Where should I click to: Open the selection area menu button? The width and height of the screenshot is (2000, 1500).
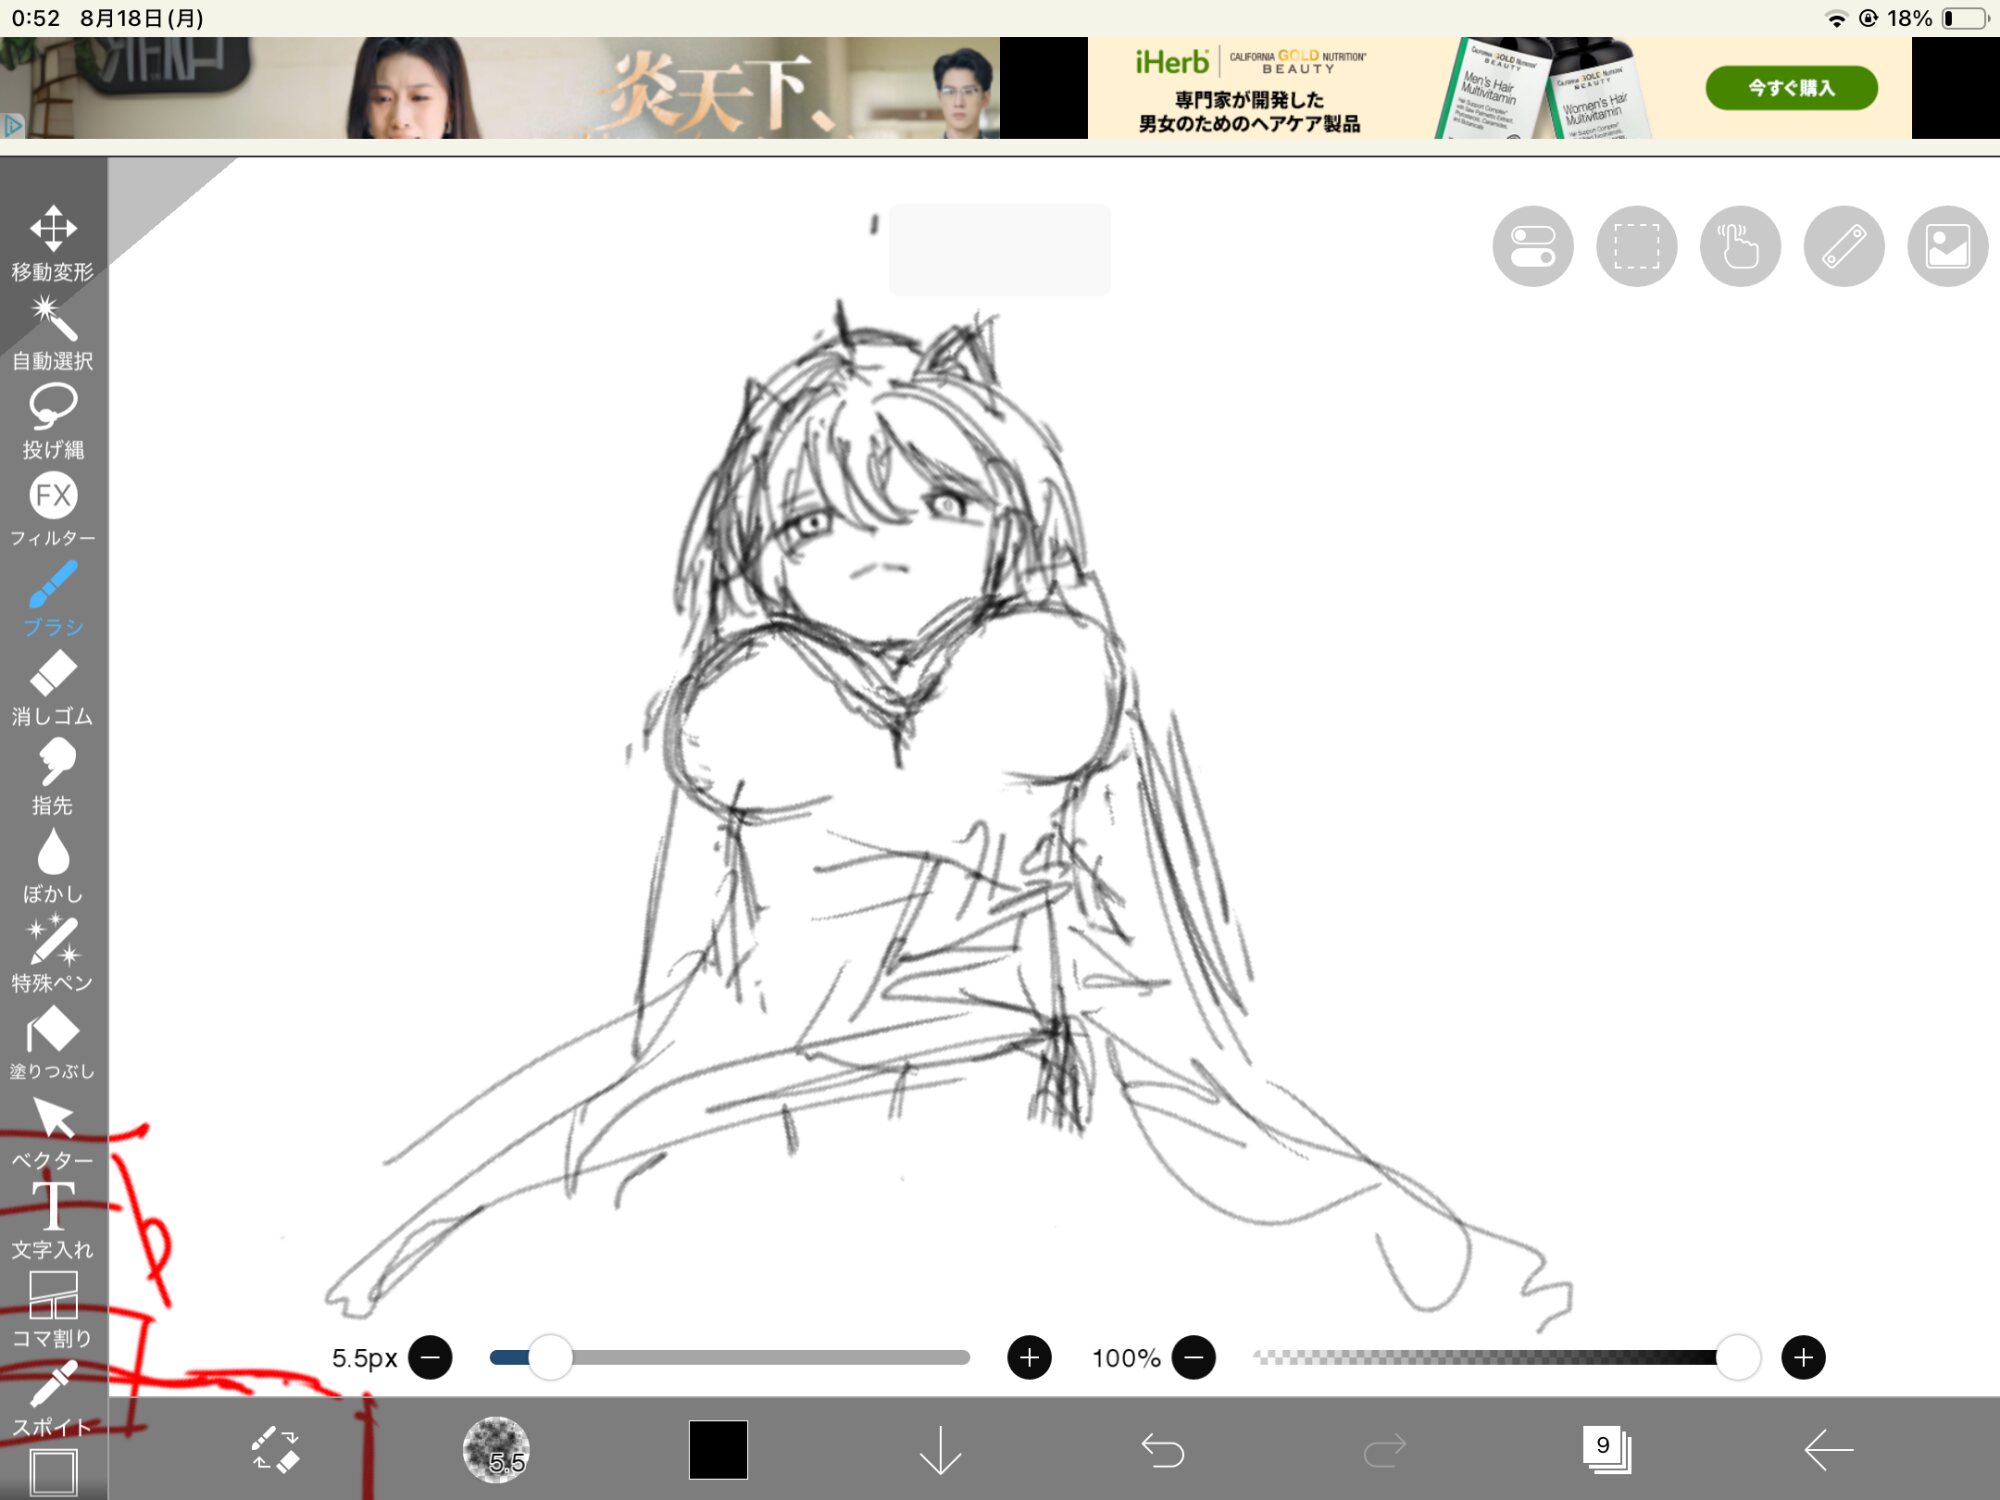pyautogui.click(x=1636, y=246)
